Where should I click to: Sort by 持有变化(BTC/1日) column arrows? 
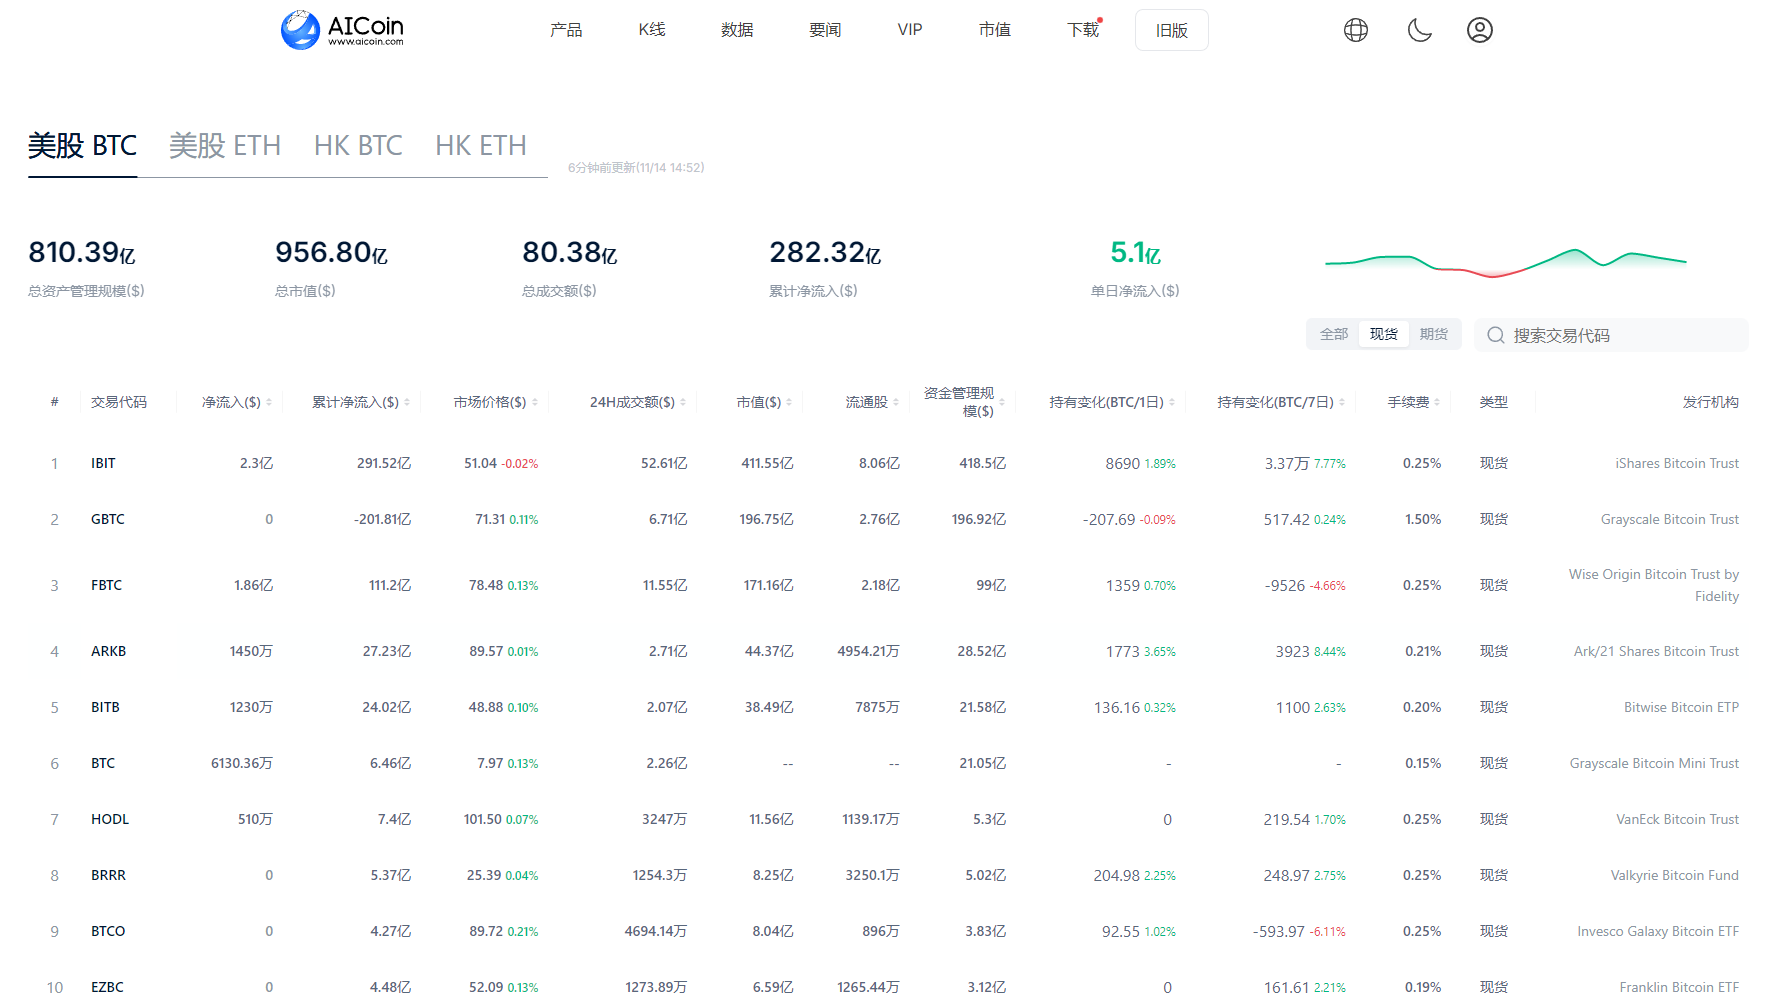click(x=1172, y=402)
